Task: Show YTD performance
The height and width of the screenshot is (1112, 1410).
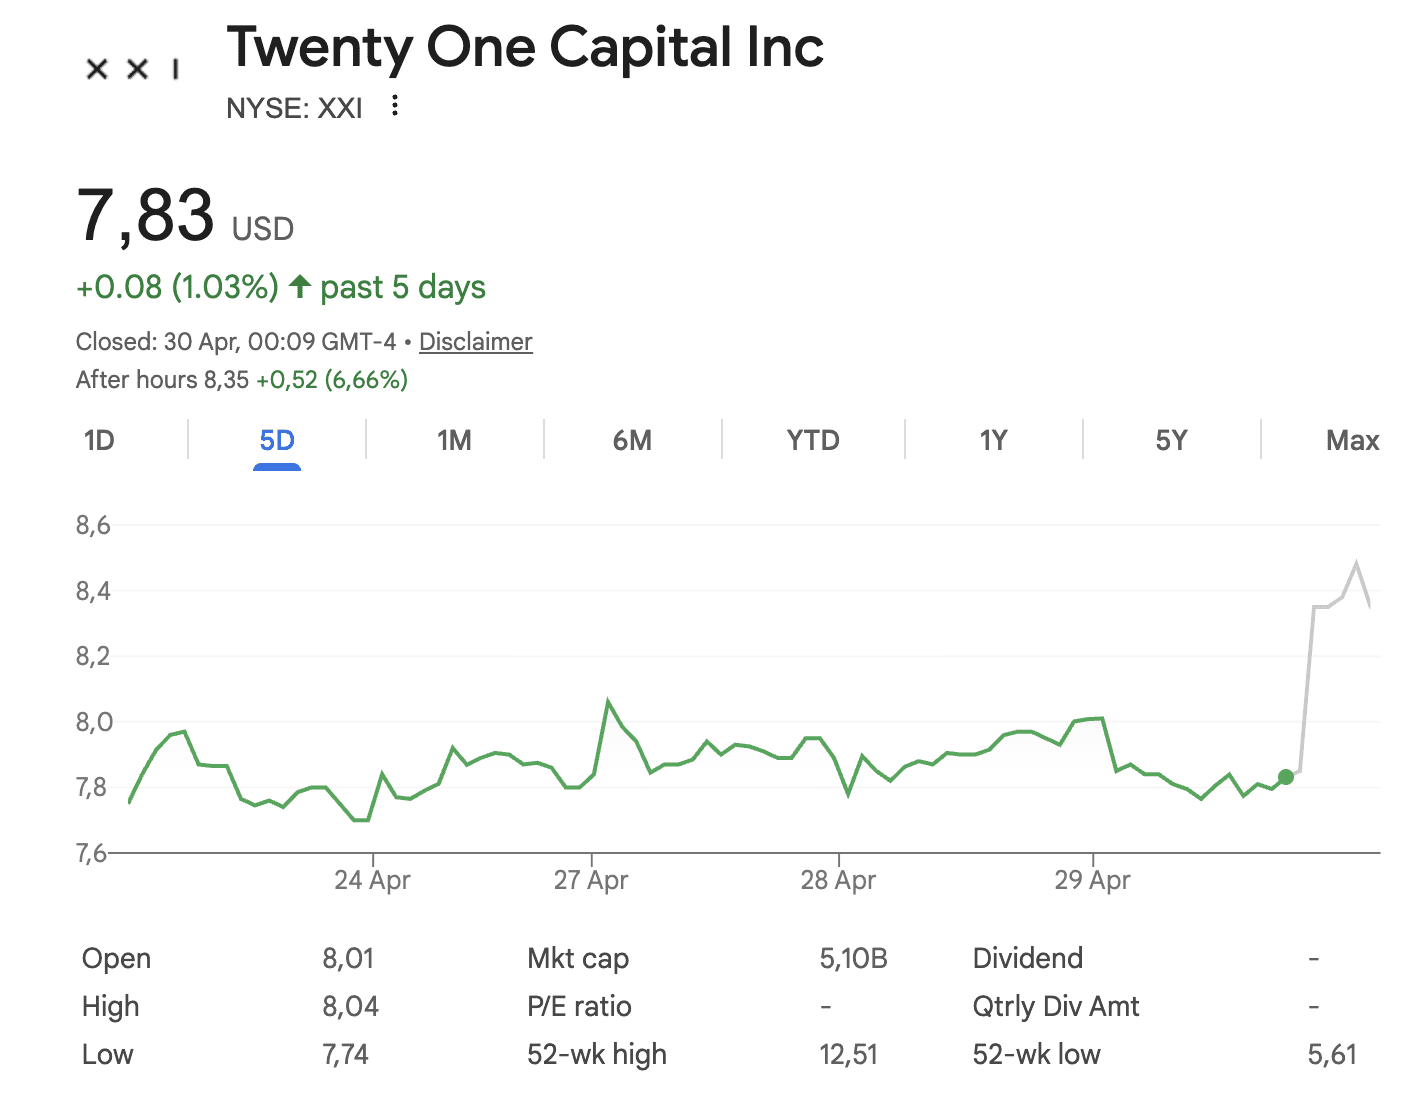Action: click(x=811, y=440)
